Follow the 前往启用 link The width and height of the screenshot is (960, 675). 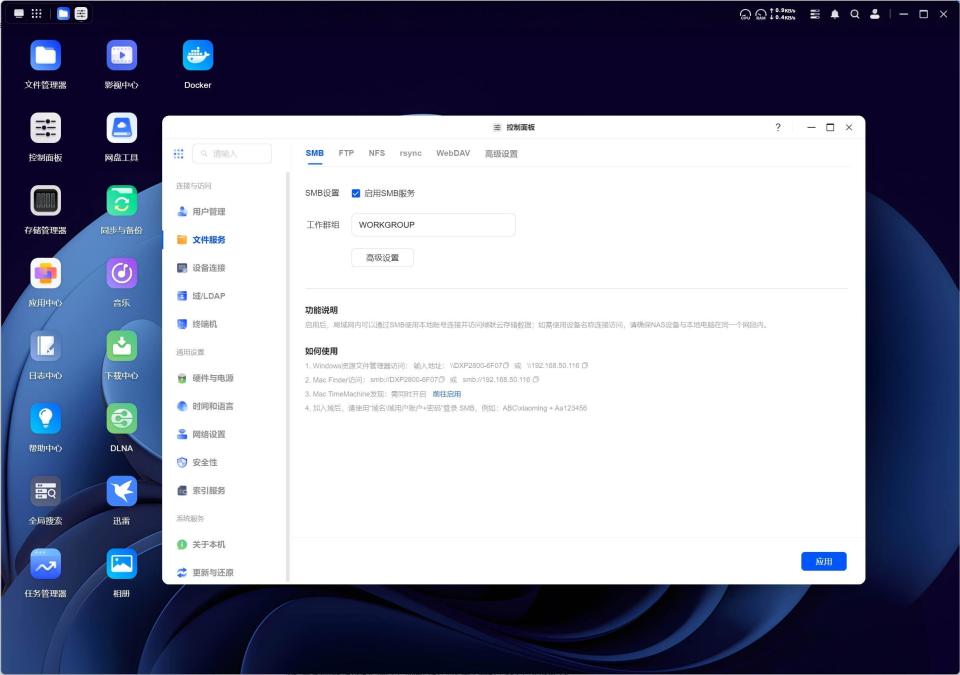[446, 394]
